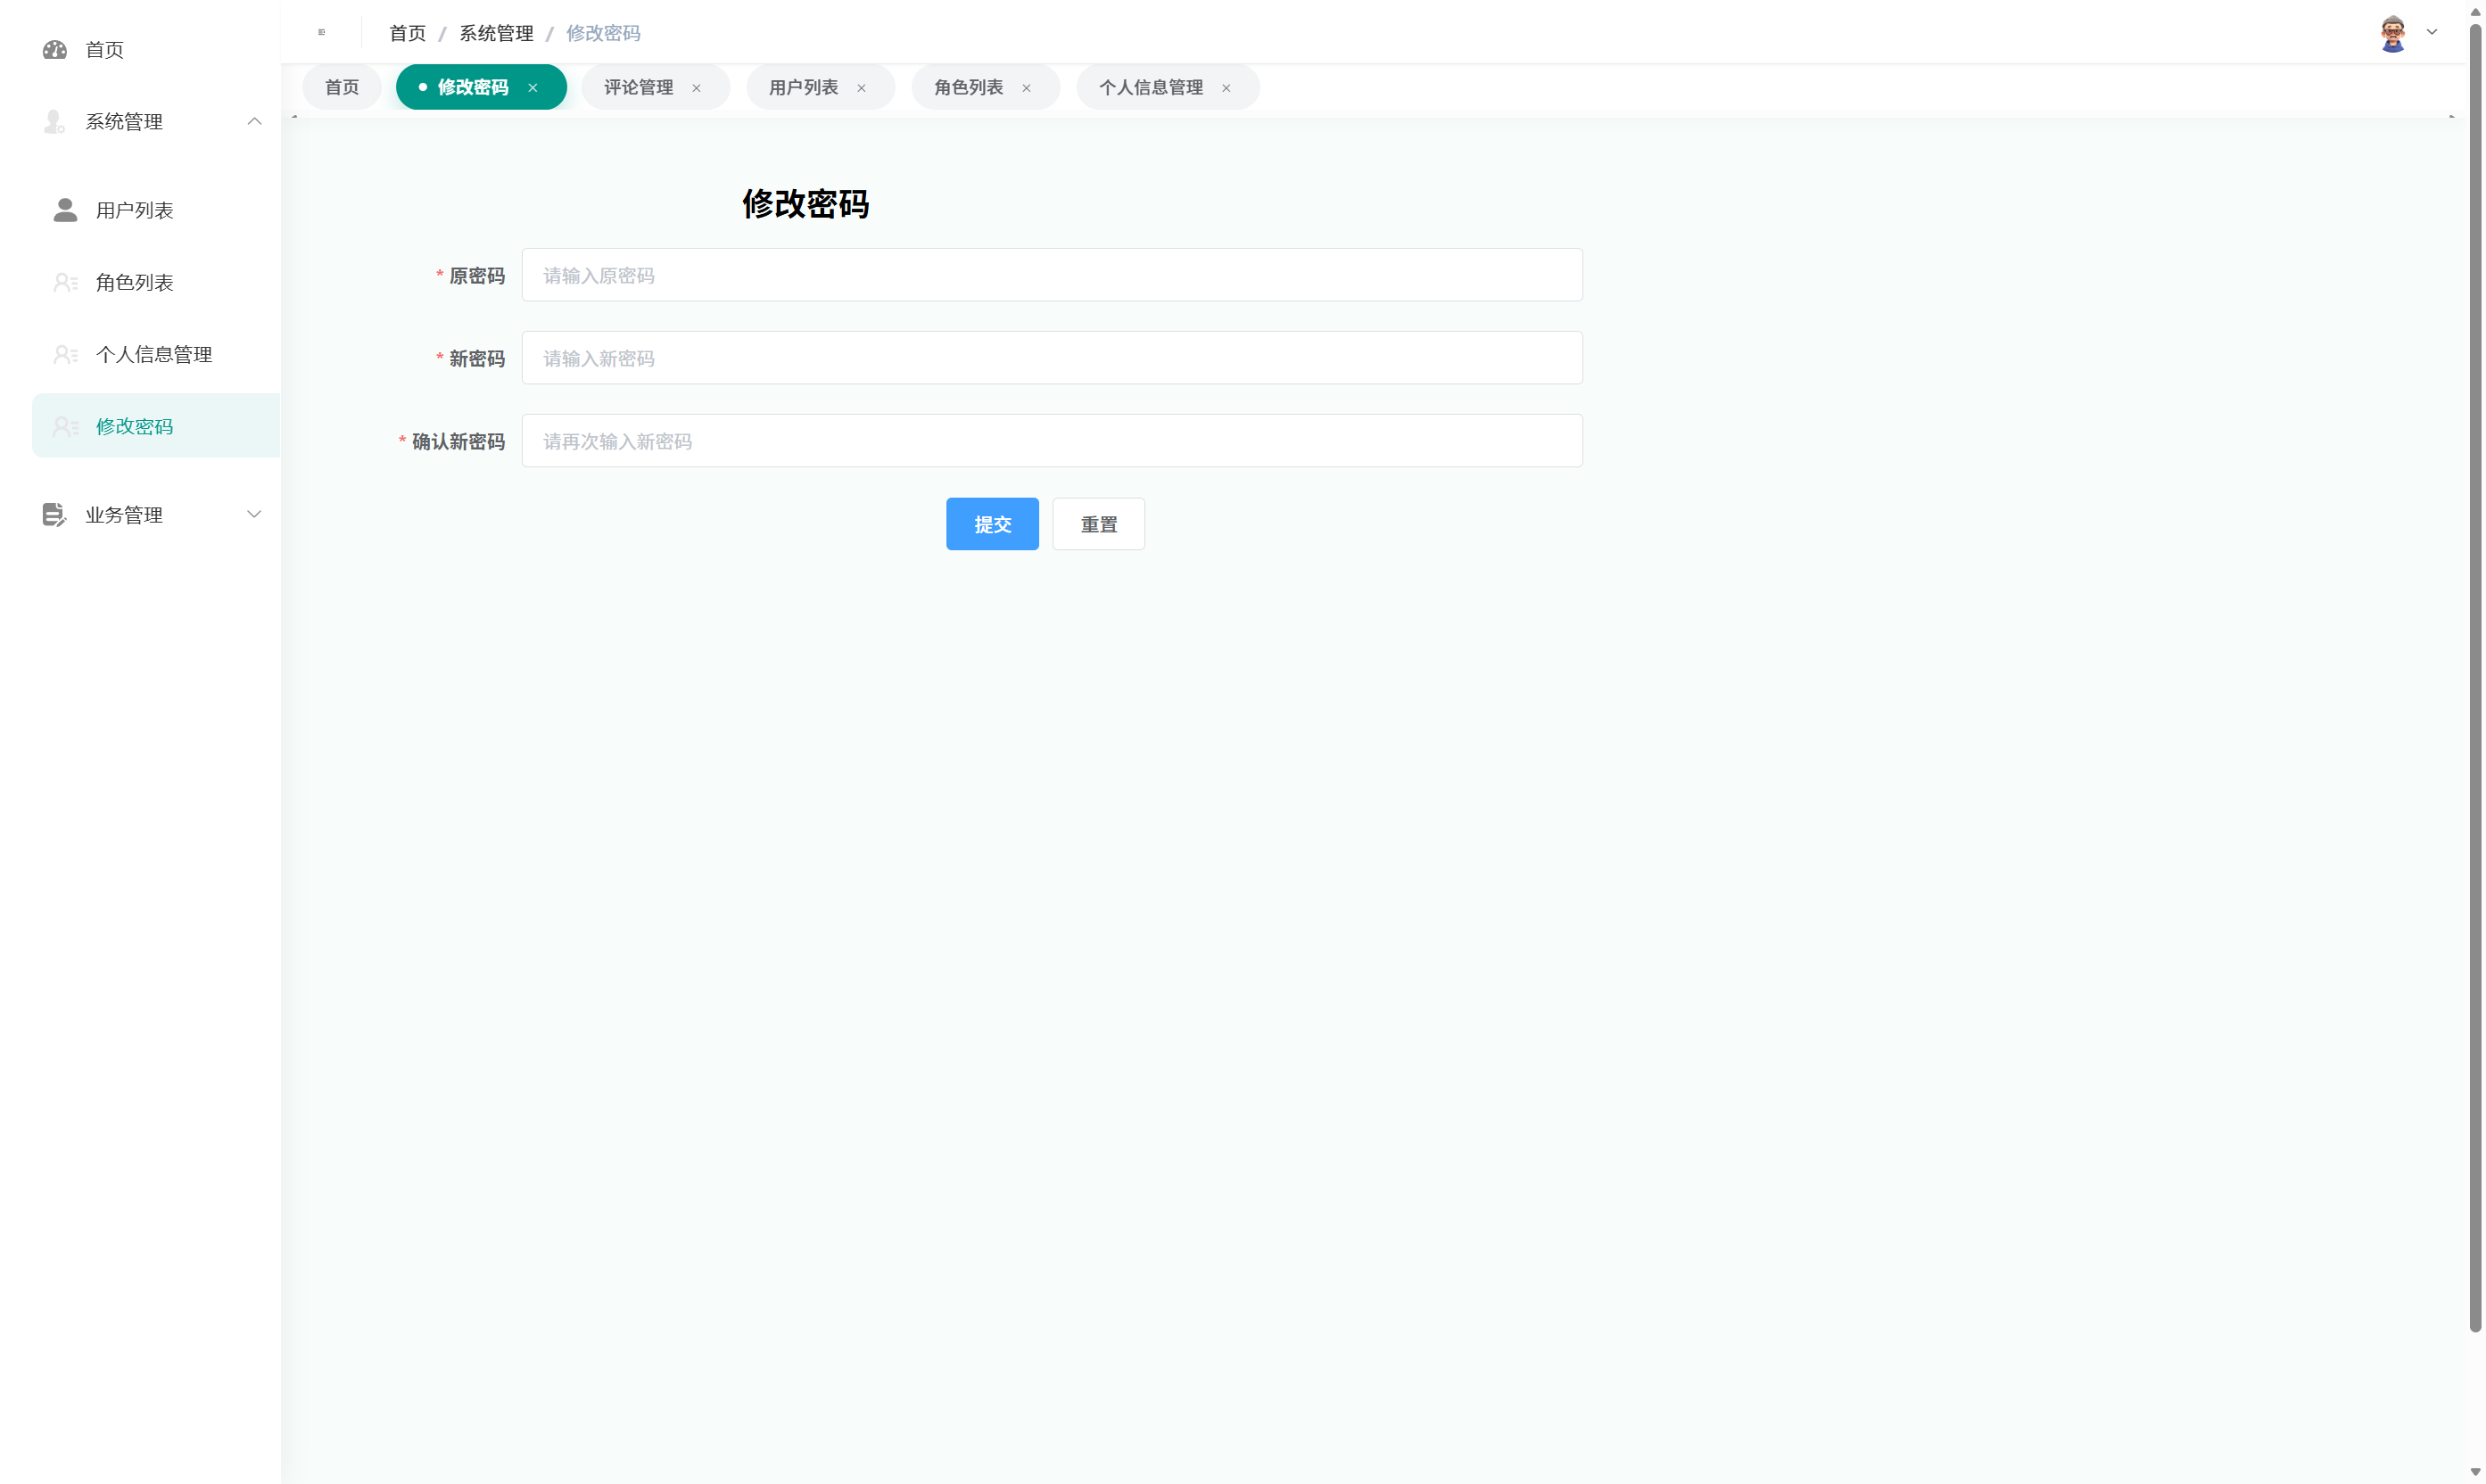This screenshot has width=2486, height=1484.
Task: Open 系统管理 from the breadcrumb
Action: tap(496, 33)
